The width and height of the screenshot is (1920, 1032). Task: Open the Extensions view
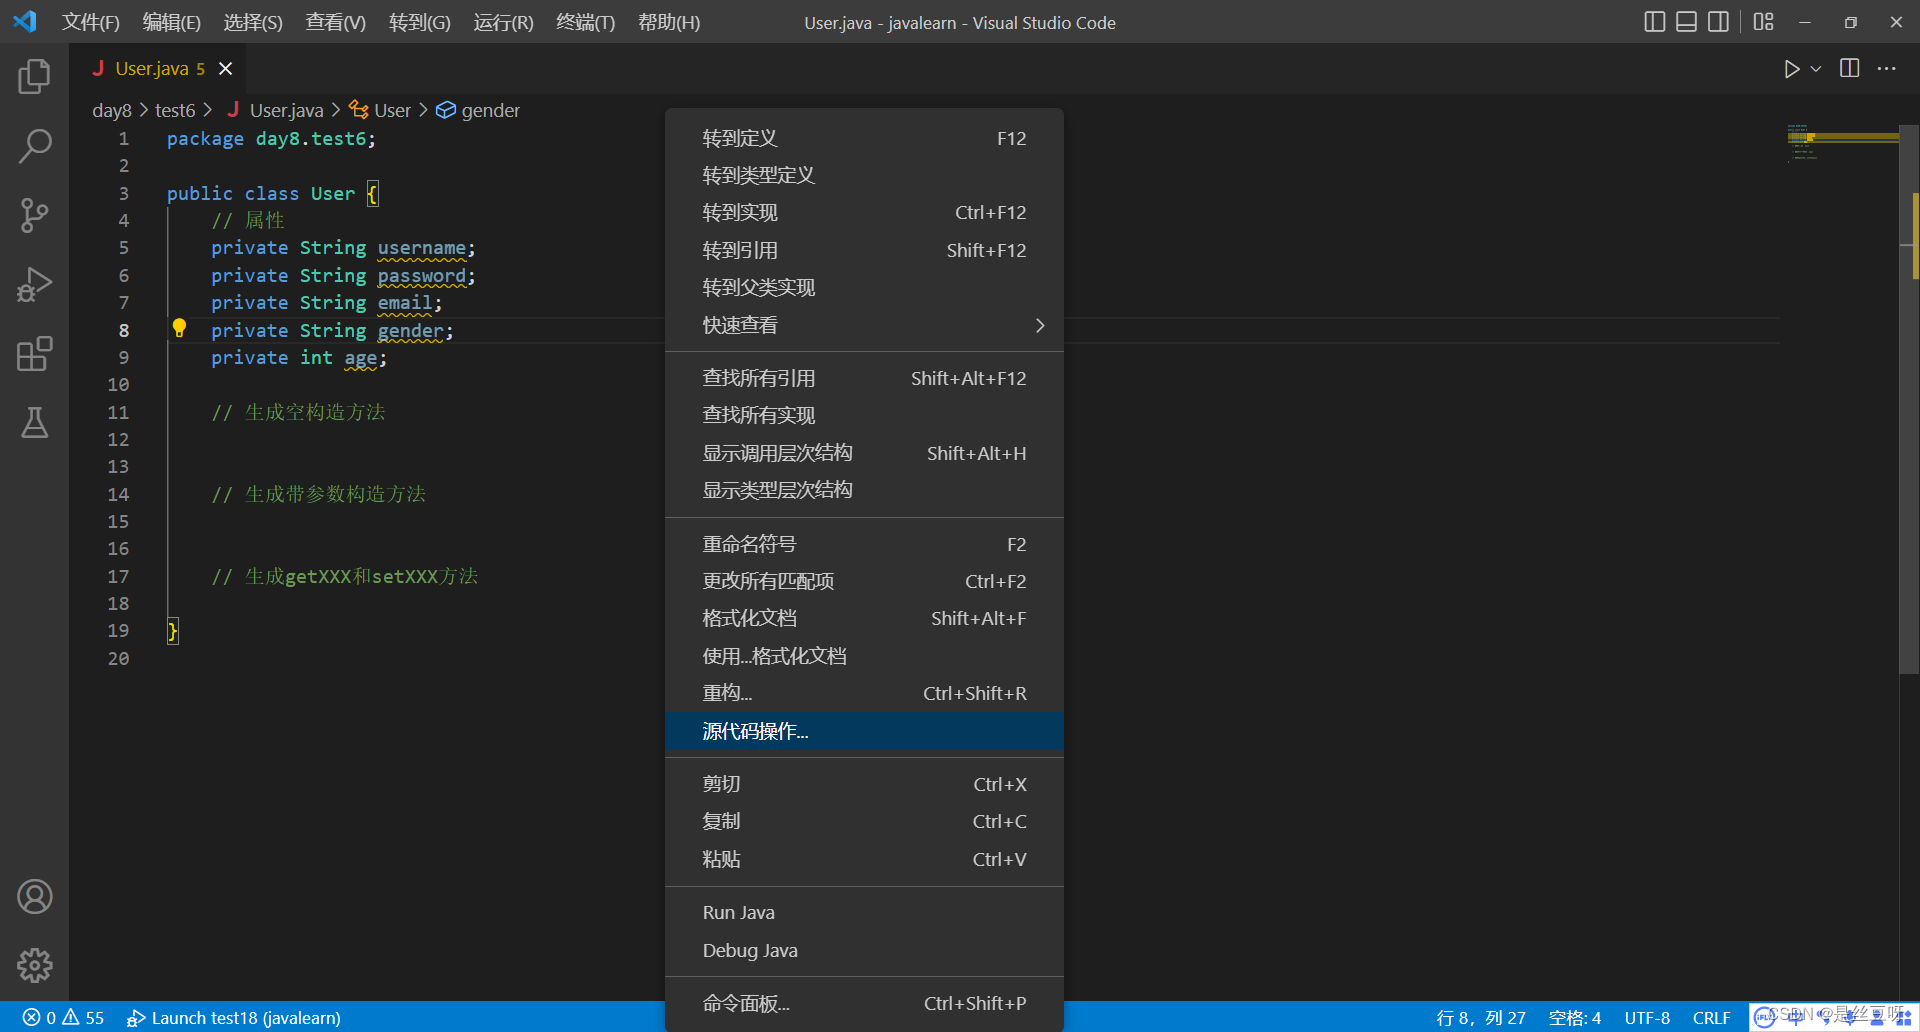coord(35,354)
